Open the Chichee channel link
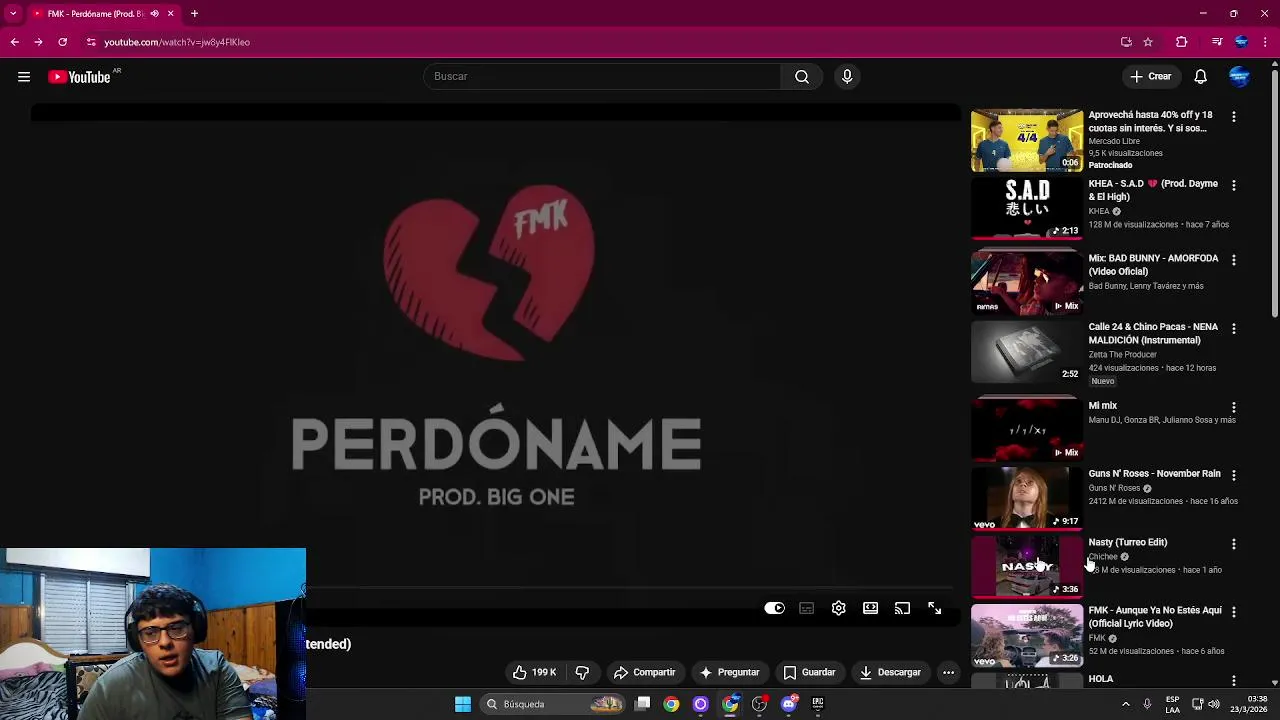The width and height of the screenshot is (1280, 720). point(1103,556)
